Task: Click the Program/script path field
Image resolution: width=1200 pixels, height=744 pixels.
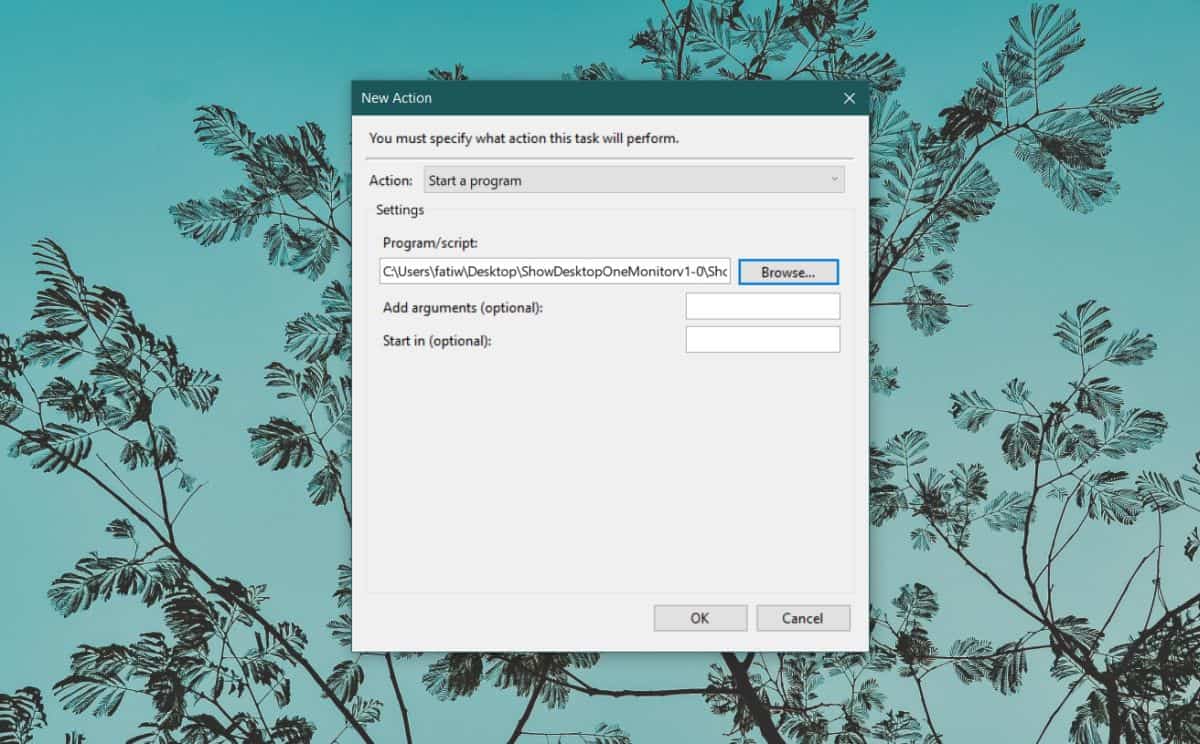Action: click(555, 271)
